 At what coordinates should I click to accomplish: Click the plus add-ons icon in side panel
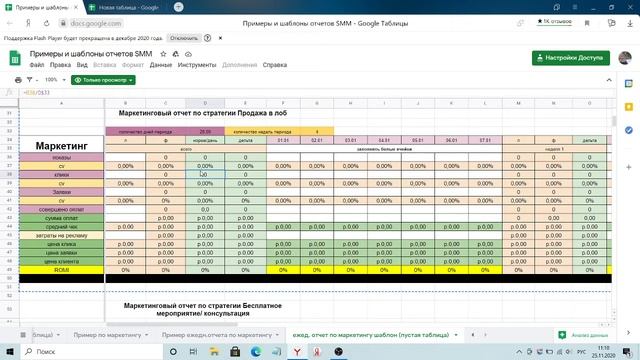629,167
